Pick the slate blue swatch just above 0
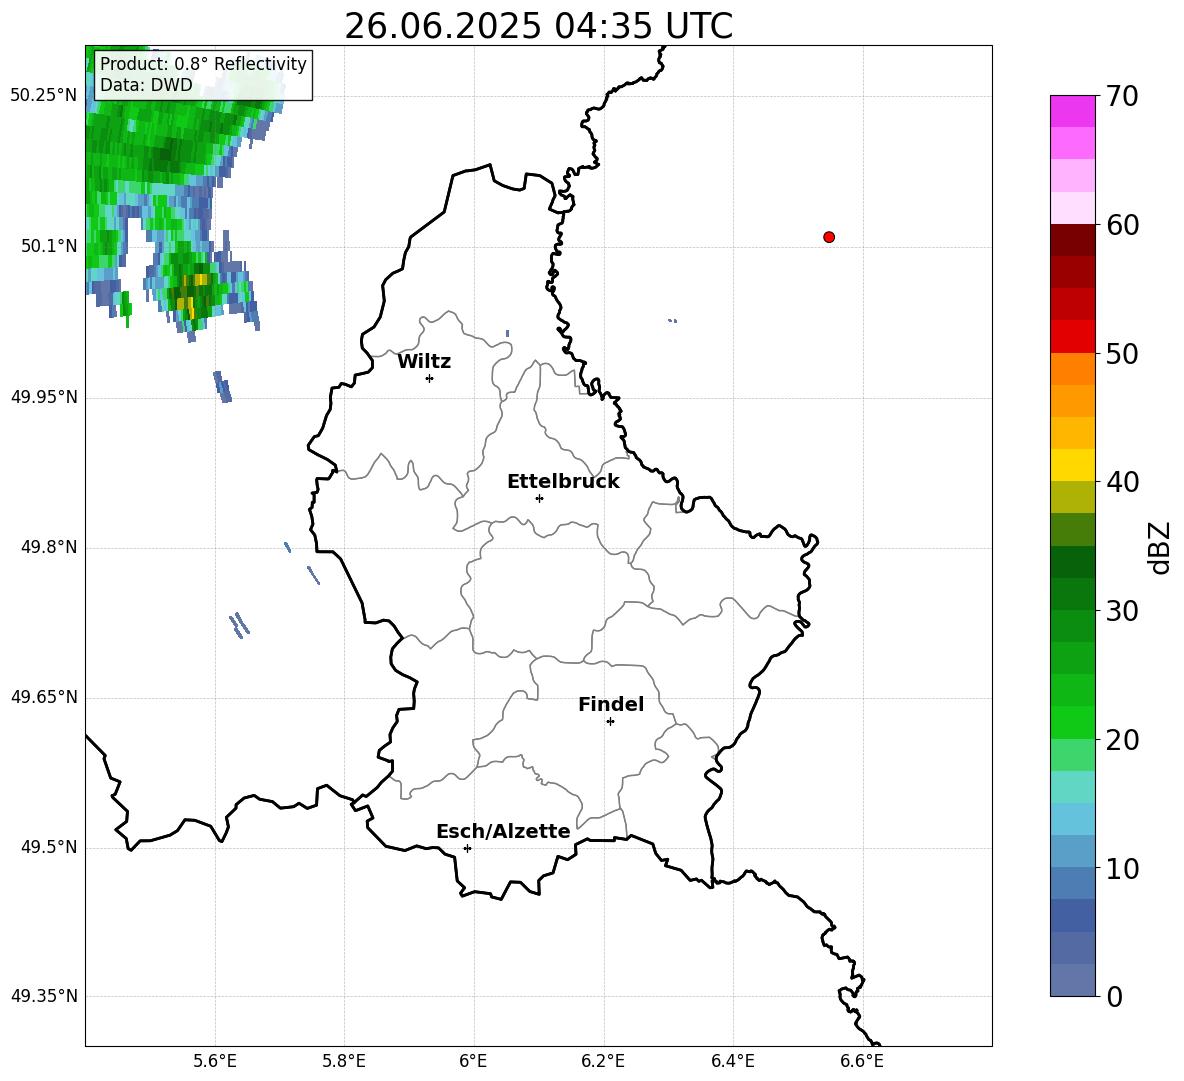This screenshot has height=1081, width=1184. (x=1072, y=980)
